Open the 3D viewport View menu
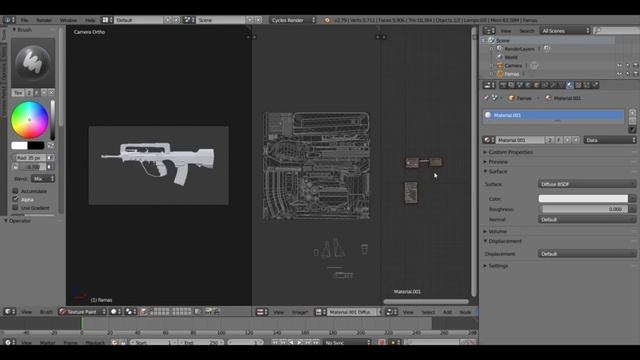Viewport: 640px width, 360px height. 27,312
